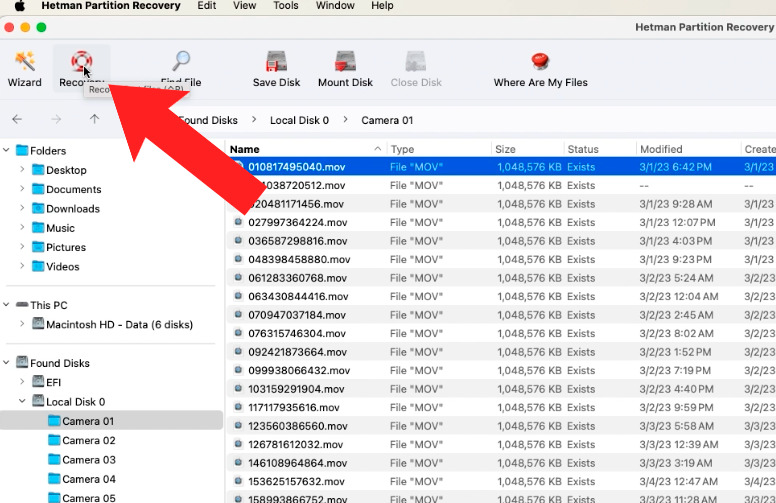Expand Macintosh HD - Data node
The height and width of the screenshot is (503, 776).
[22, 324]
